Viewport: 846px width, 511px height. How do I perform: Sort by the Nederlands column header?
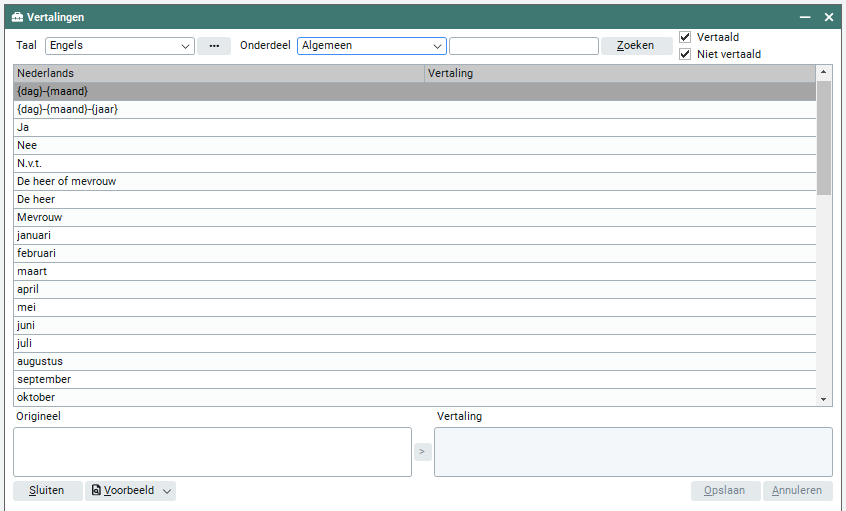(218, 73)
